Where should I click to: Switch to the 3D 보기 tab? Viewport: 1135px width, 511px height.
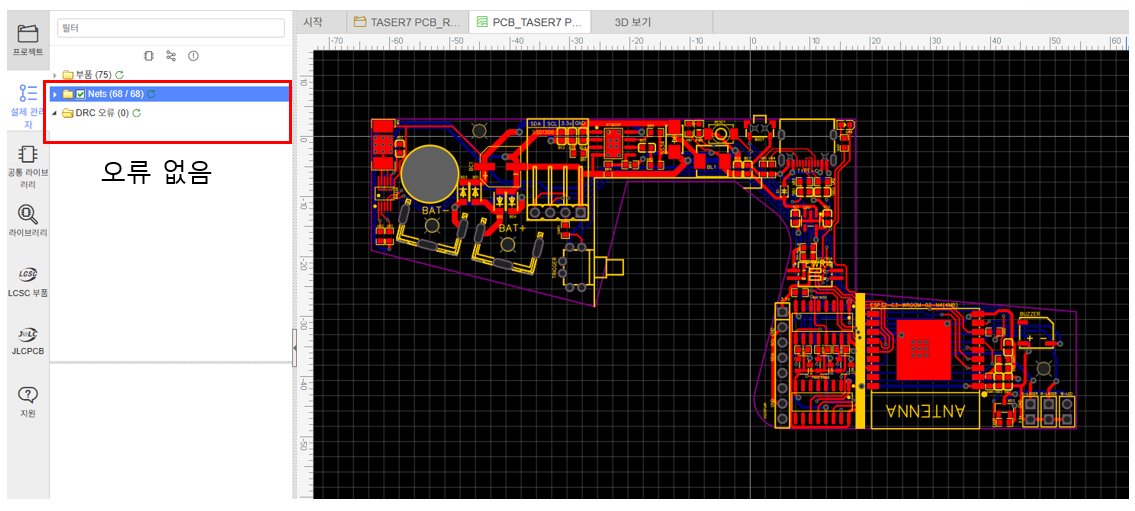633,22
